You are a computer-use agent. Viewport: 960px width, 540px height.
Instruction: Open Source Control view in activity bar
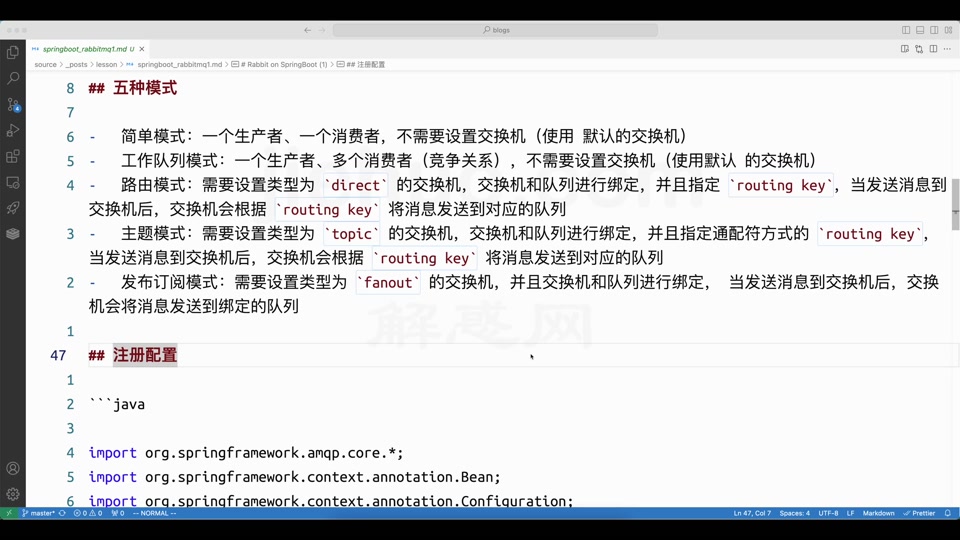[x=13, y=104]
